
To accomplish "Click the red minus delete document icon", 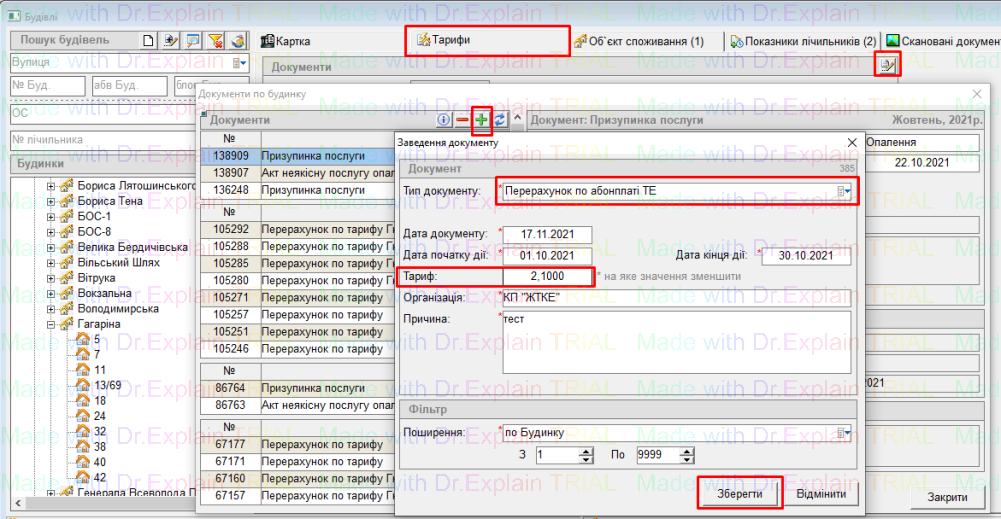I will pos(462,120).
